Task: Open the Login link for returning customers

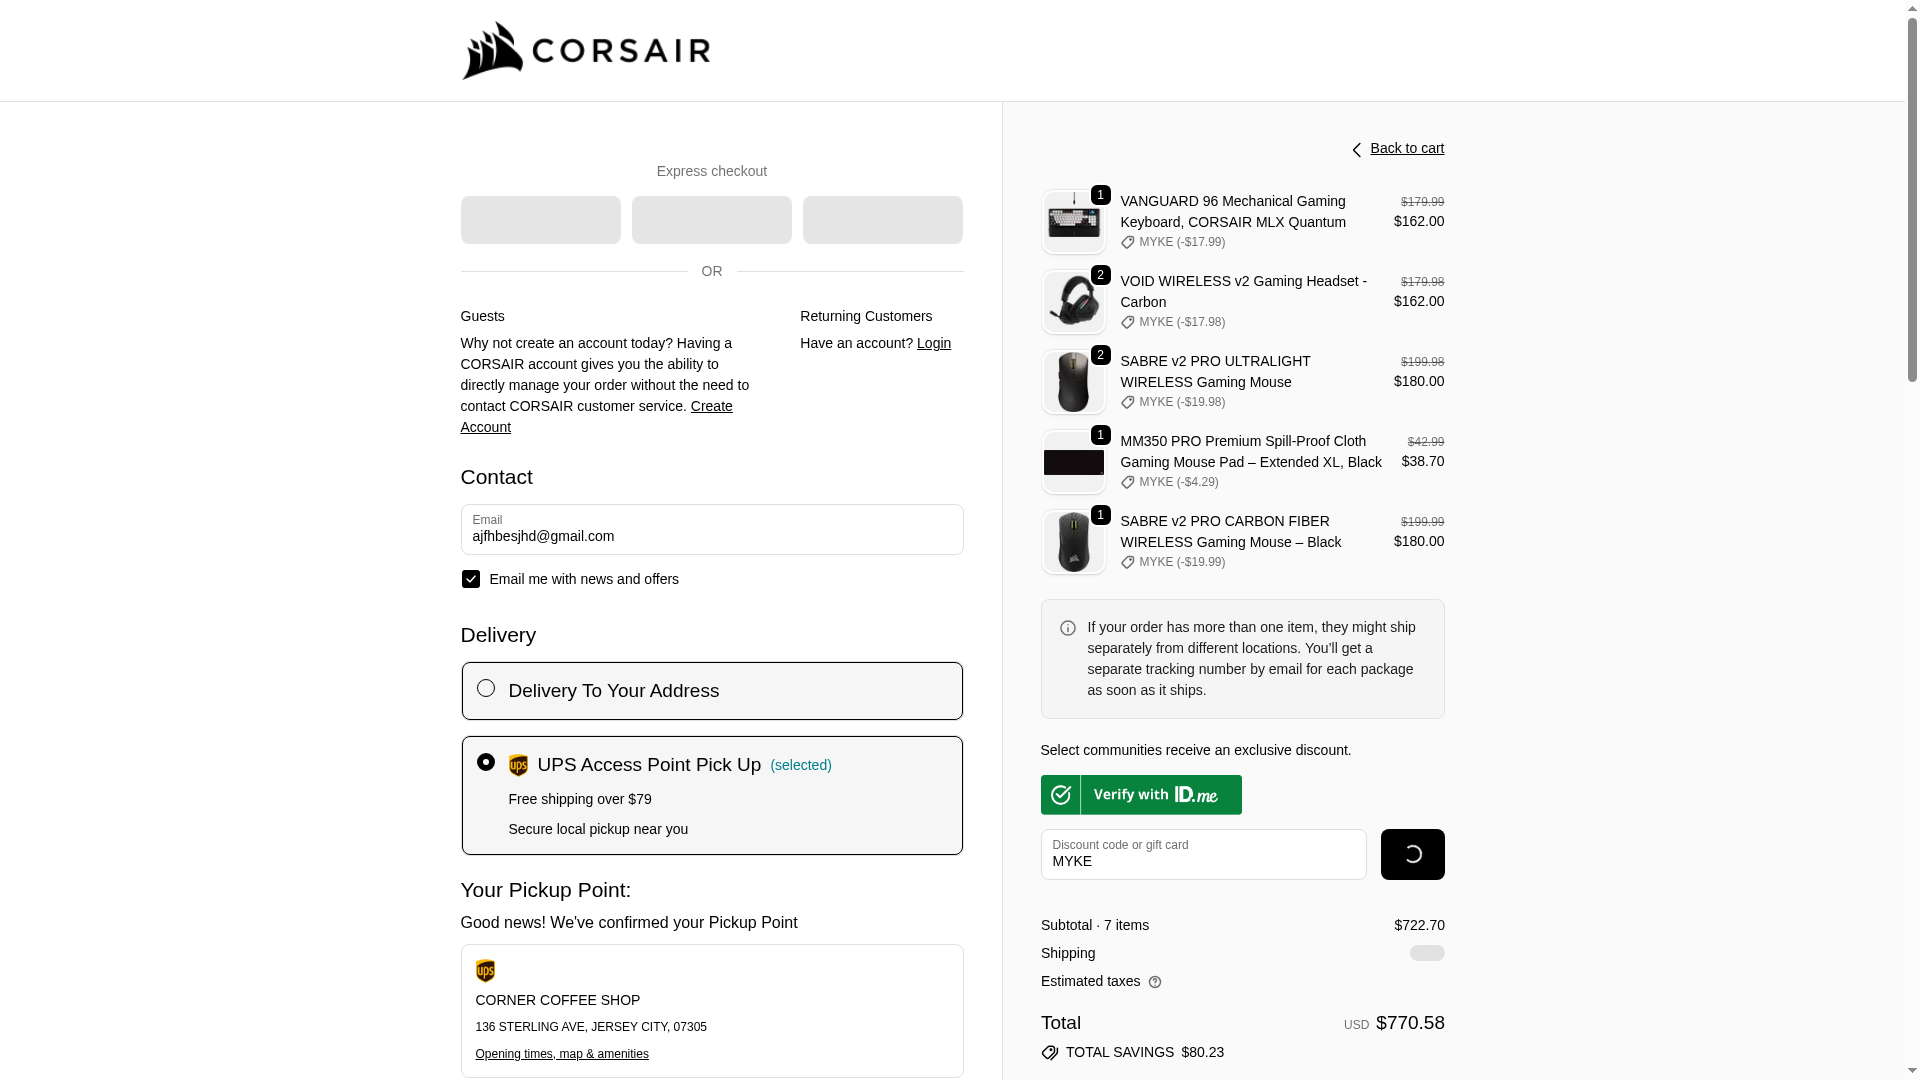Action: pyautogui.click(x=934, y=343)
